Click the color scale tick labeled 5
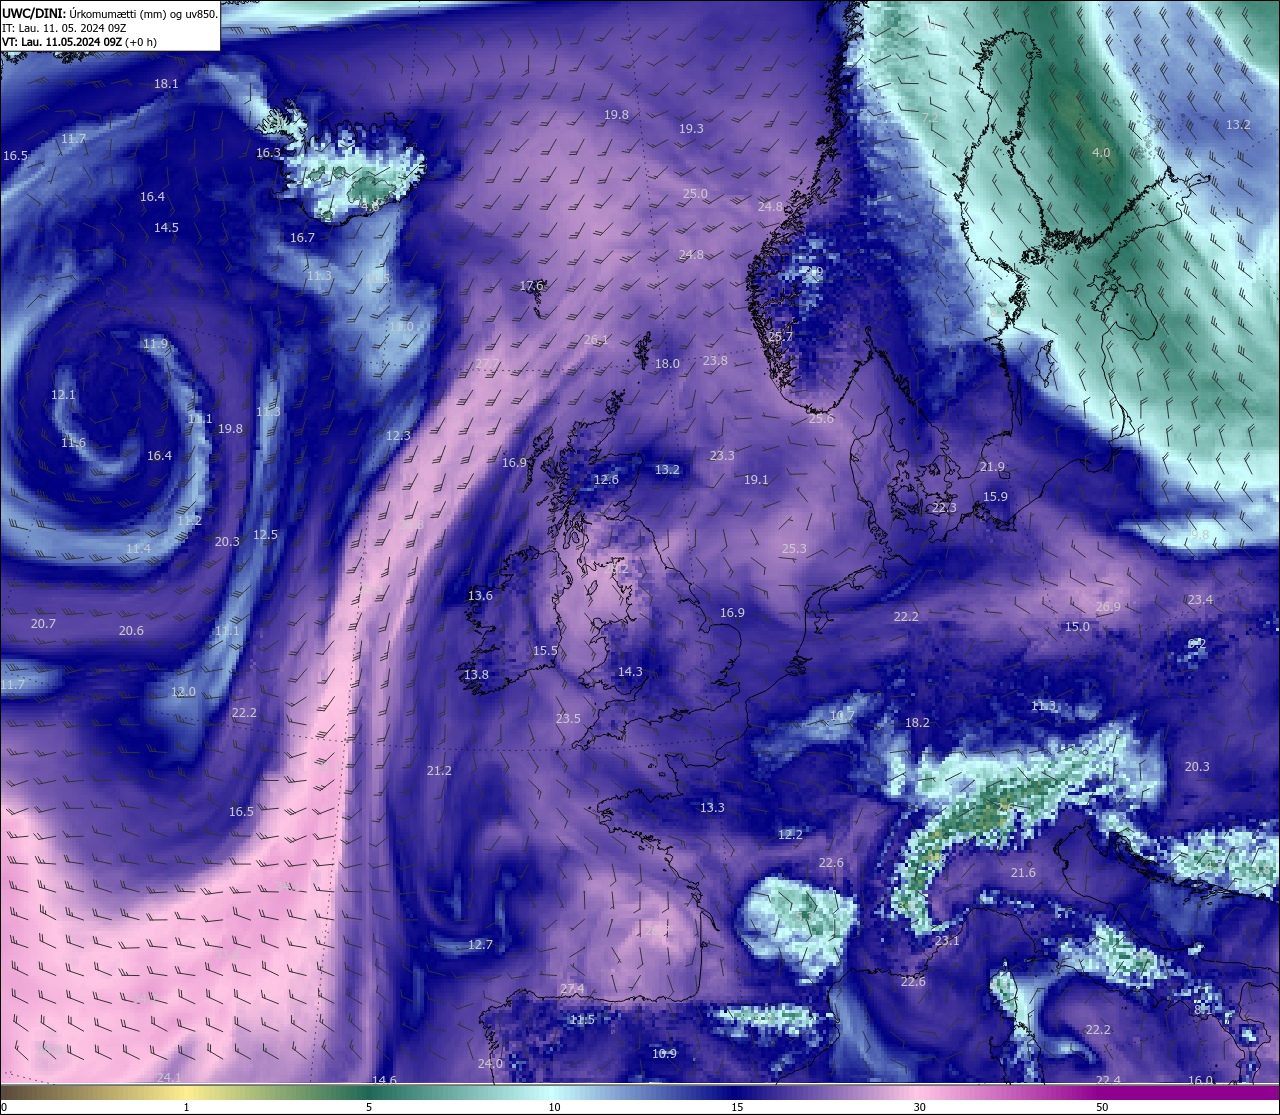 coord(369,1107)
